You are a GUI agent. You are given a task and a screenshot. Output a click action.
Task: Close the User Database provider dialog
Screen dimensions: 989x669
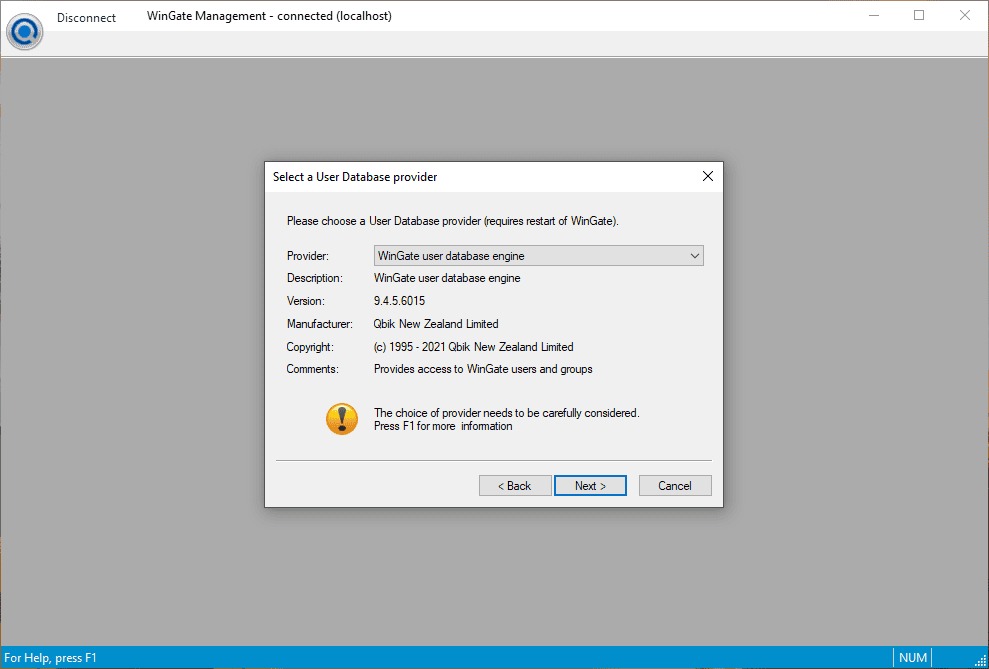point(708,177)
